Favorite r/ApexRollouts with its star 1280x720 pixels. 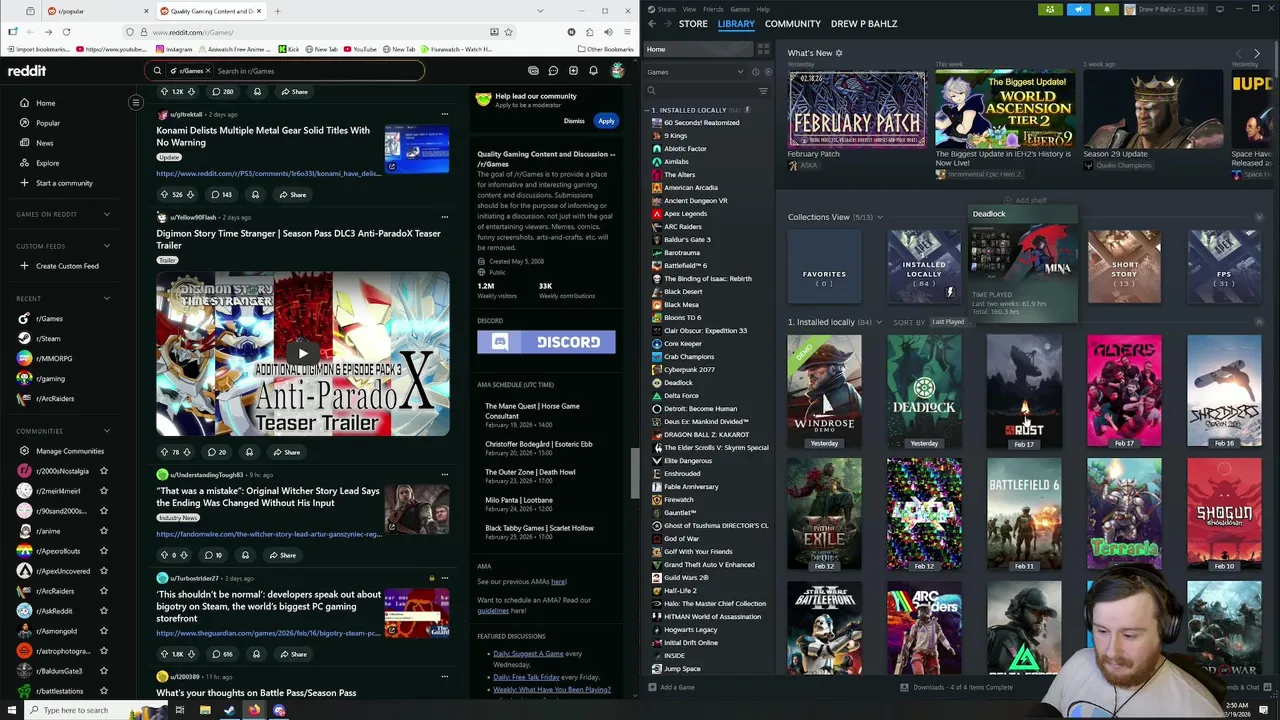click(x=104, y=551)
